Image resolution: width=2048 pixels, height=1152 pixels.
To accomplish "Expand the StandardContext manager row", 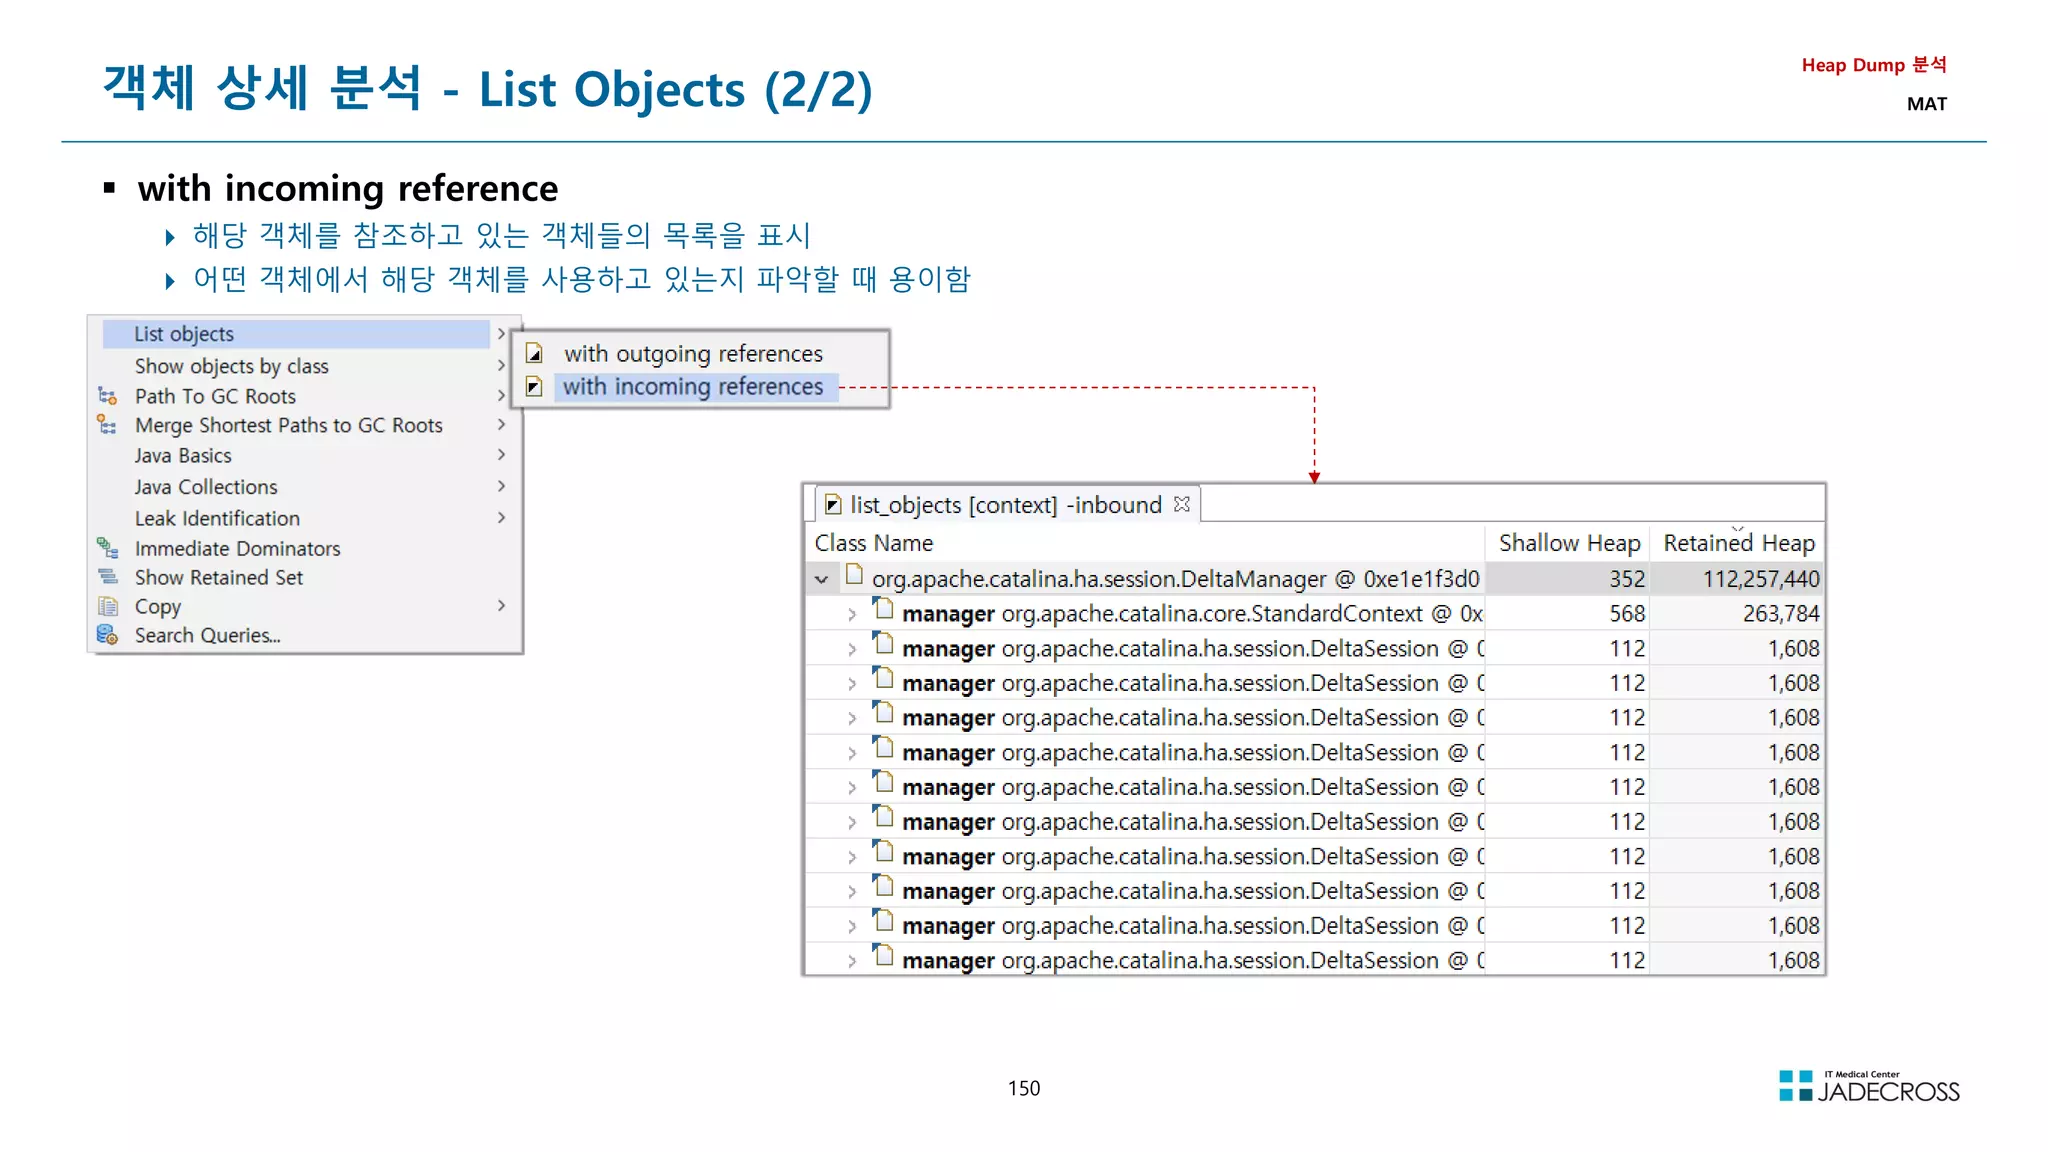I will point(852,614).
